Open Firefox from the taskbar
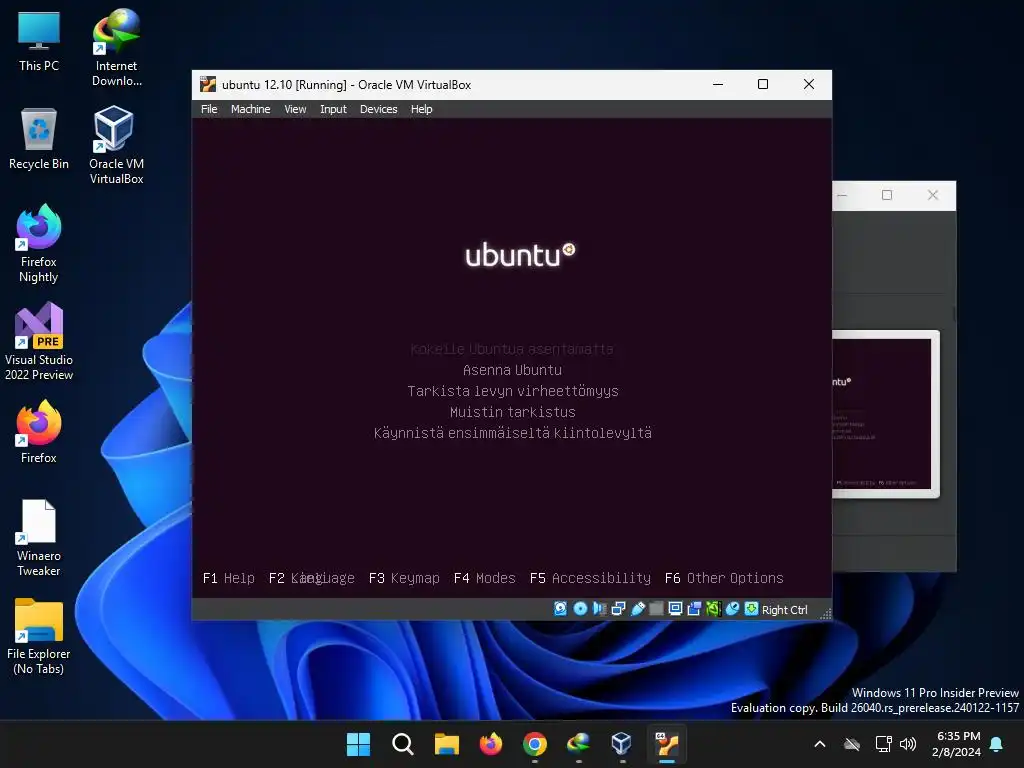 490,744
